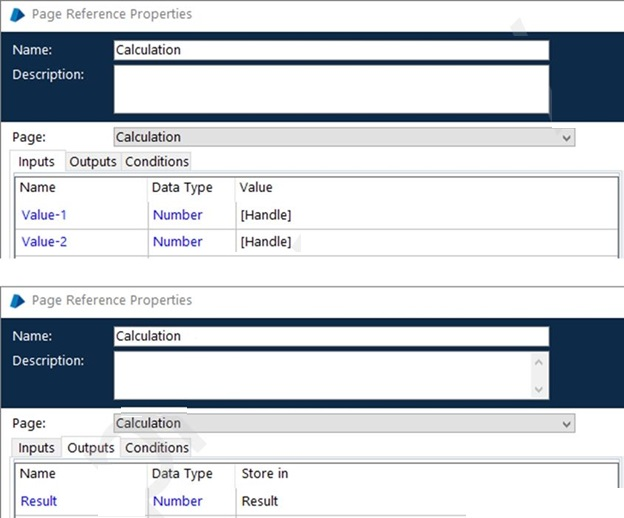The image size is (624, 518).
Task: Click the Description scroll down arrow in lower dialog
Action: 538,389
